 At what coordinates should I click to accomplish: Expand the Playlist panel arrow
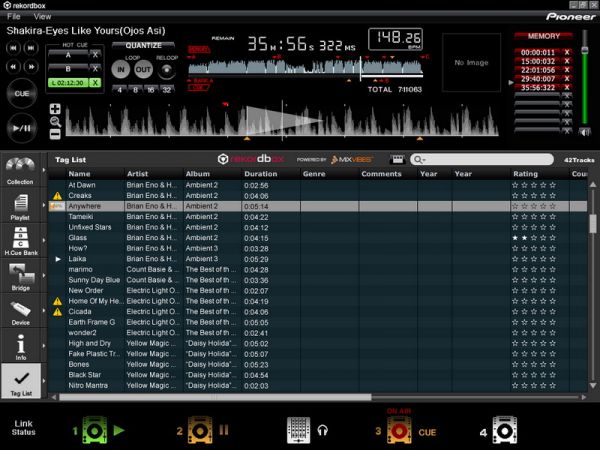tap(44, 205)
